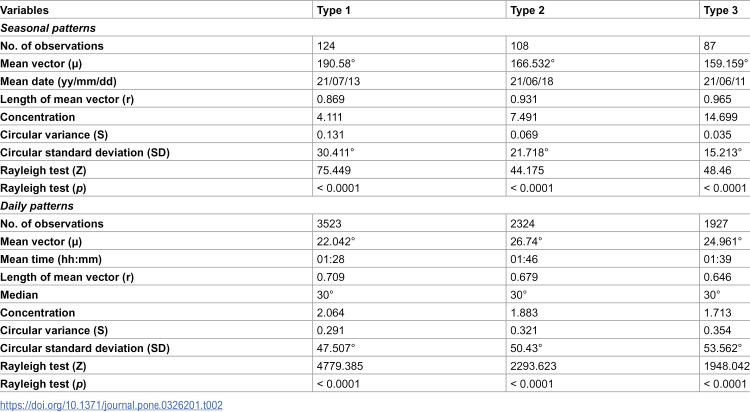This screenshot has width=750, height=412.
Task: Click the Daily patterns section heading
Action: [37, 206]
